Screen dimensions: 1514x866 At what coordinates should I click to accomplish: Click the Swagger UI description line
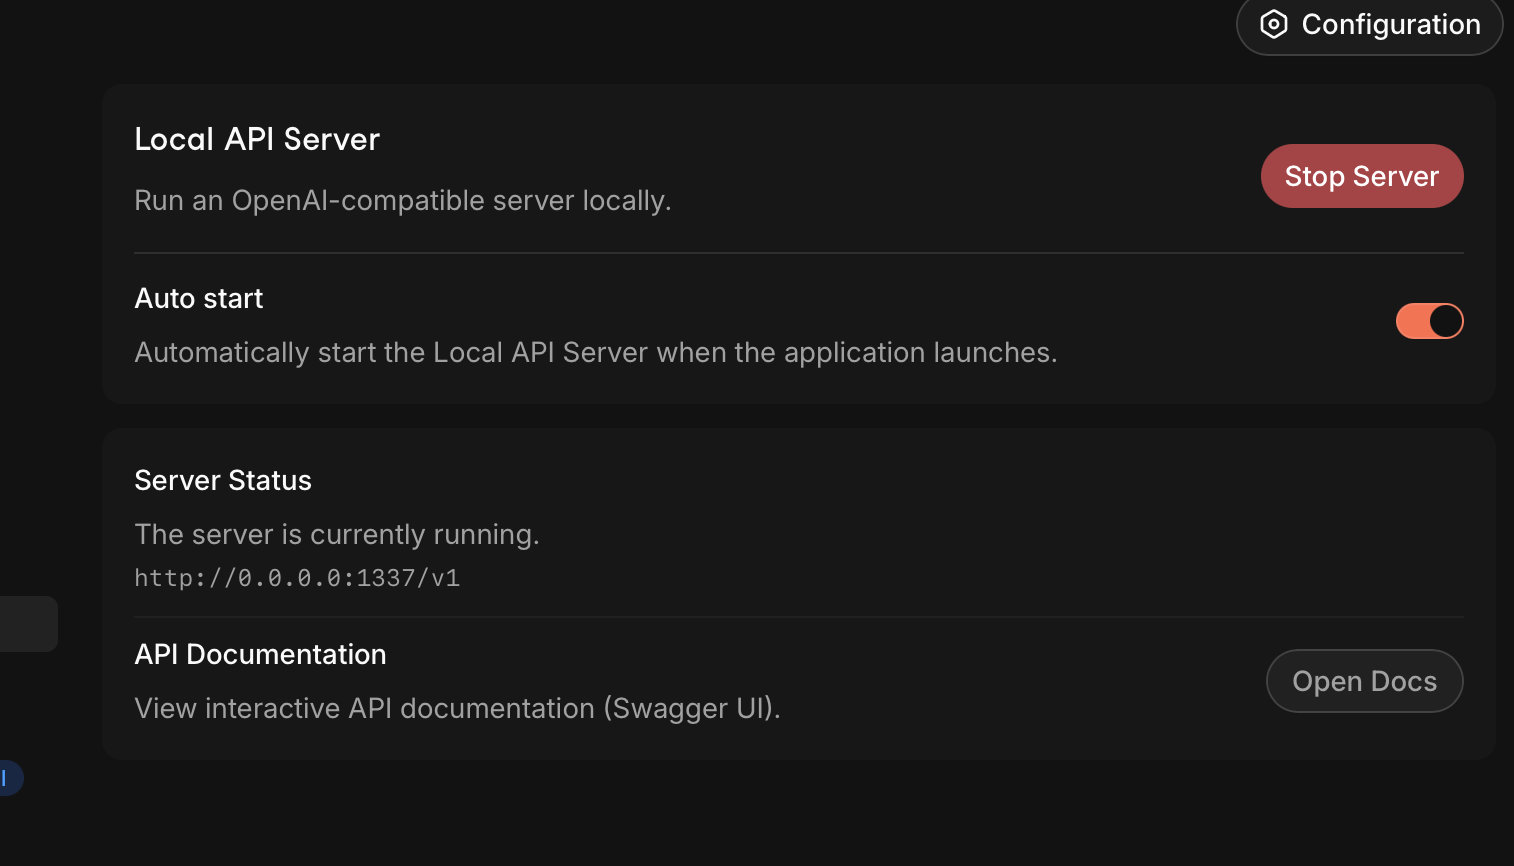(457, 708)
